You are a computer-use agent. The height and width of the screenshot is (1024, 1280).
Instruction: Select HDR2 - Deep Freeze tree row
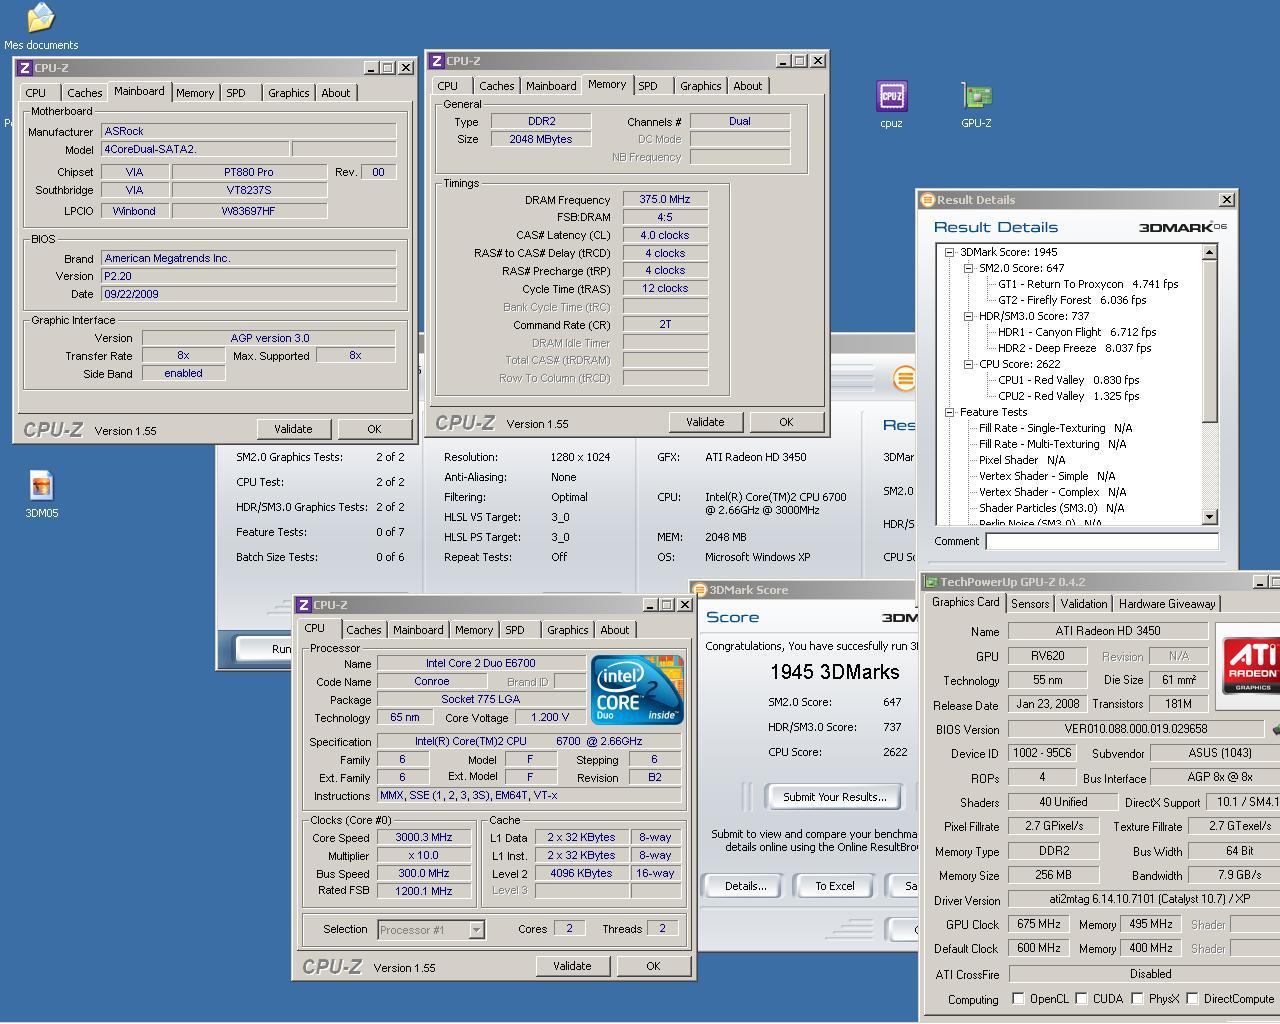[1074, 348]
